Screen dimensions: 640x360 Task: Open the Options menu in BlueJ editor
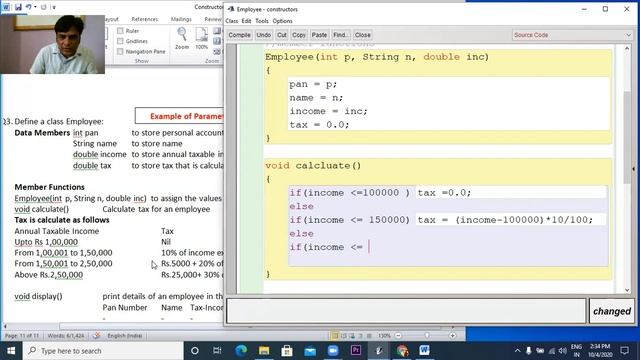click(x=282, y=21)
